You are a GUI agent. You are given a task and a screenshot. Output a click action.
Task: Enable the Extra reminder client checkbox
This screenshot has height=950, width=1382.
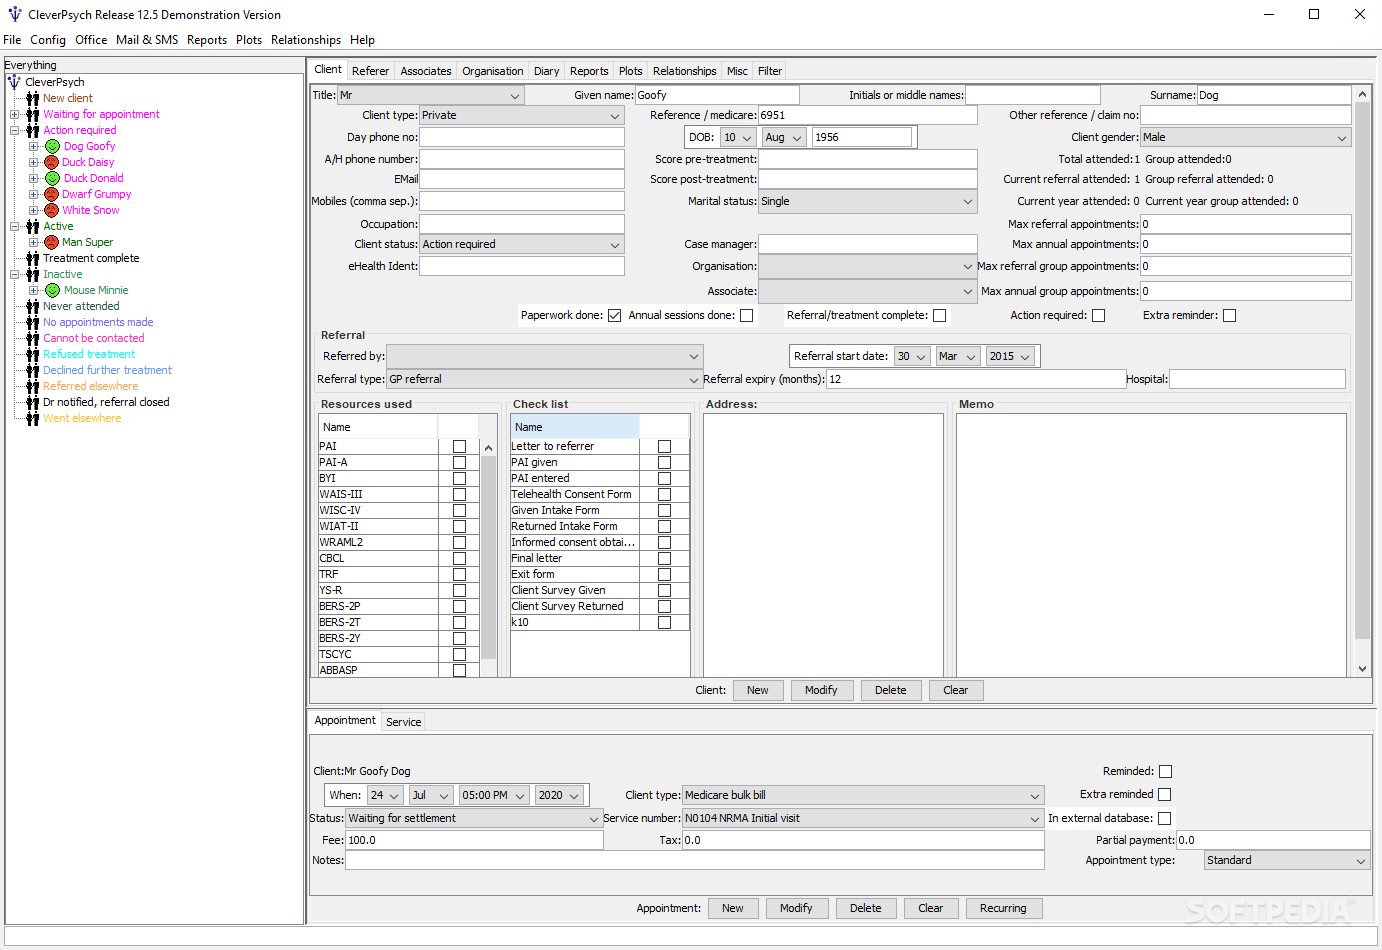tap(1230, 315)
